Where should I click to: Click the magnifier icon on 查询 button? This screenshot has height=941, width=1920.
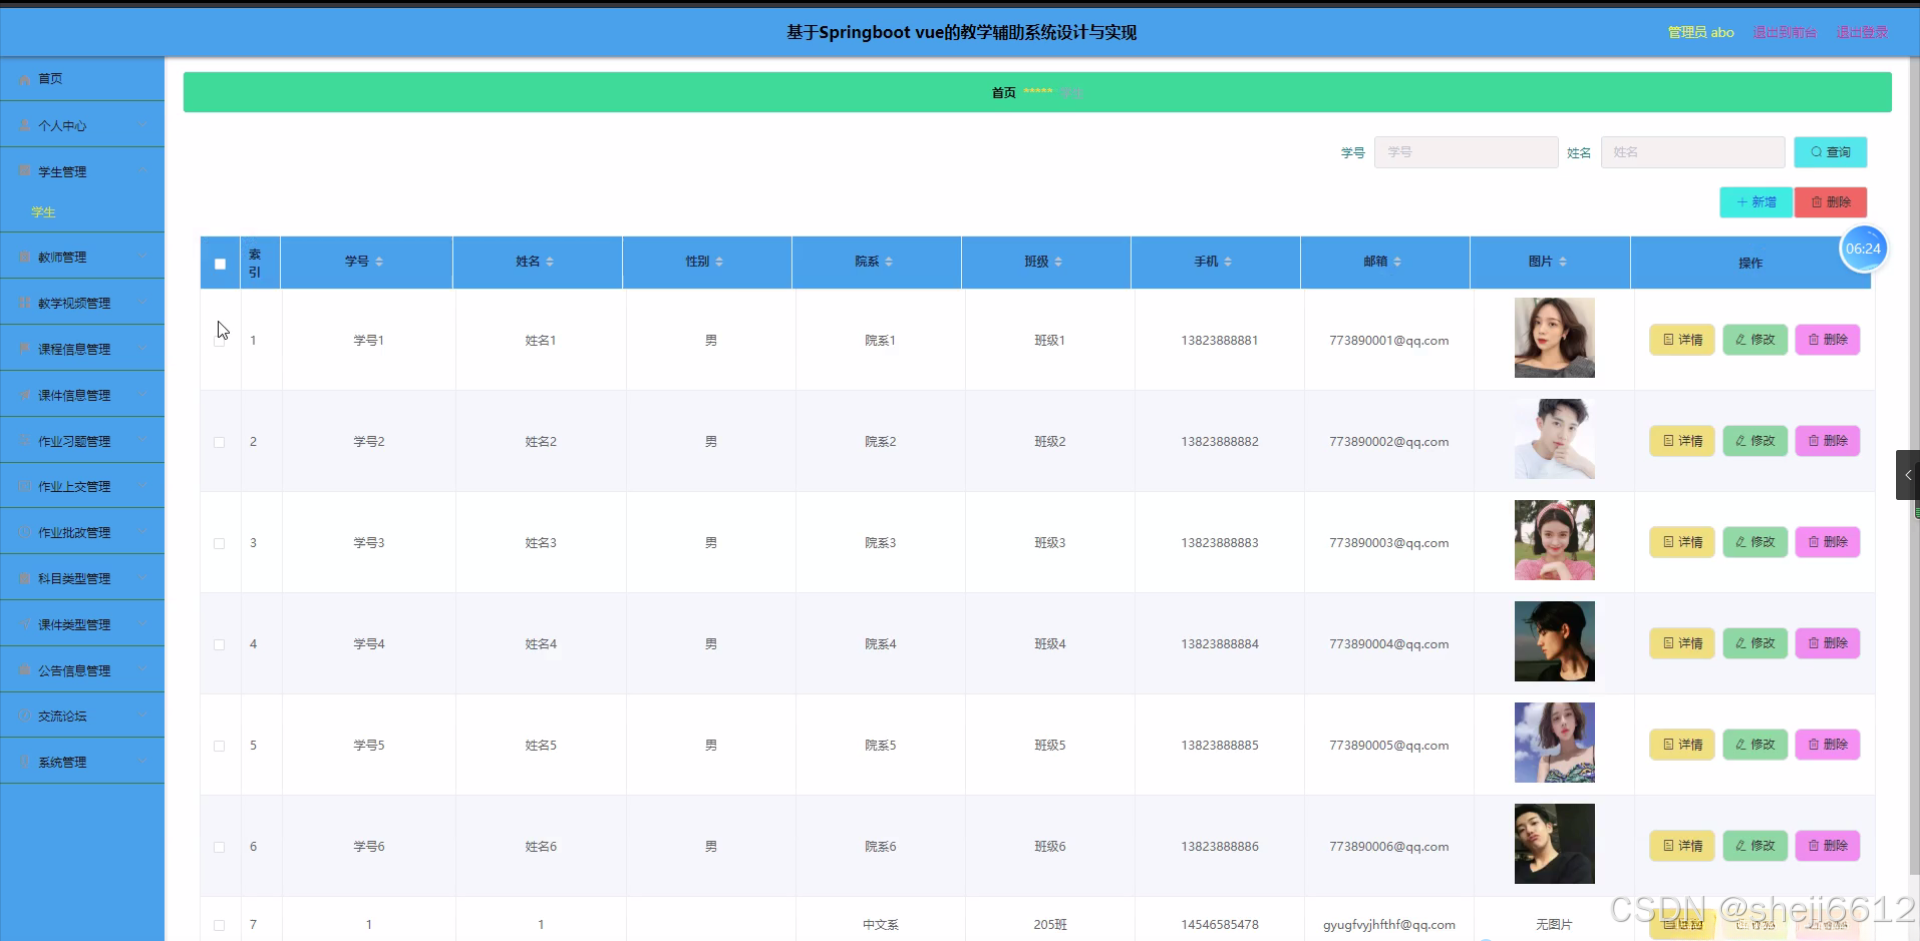(1816, 152)
